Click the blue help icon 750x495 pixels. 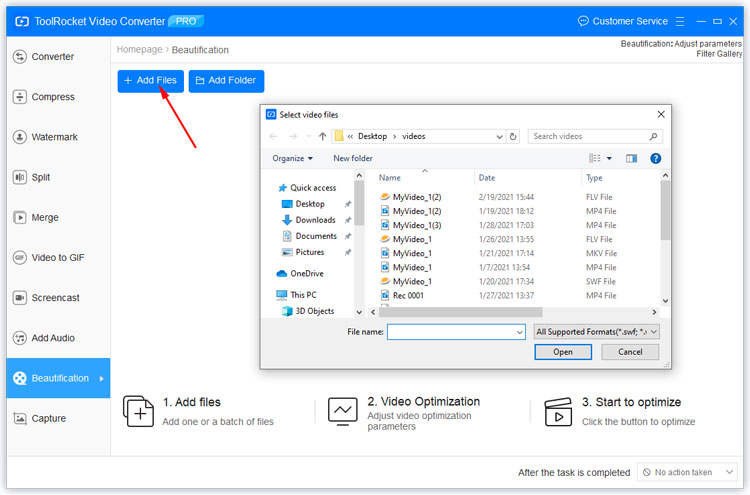(655, 158)
